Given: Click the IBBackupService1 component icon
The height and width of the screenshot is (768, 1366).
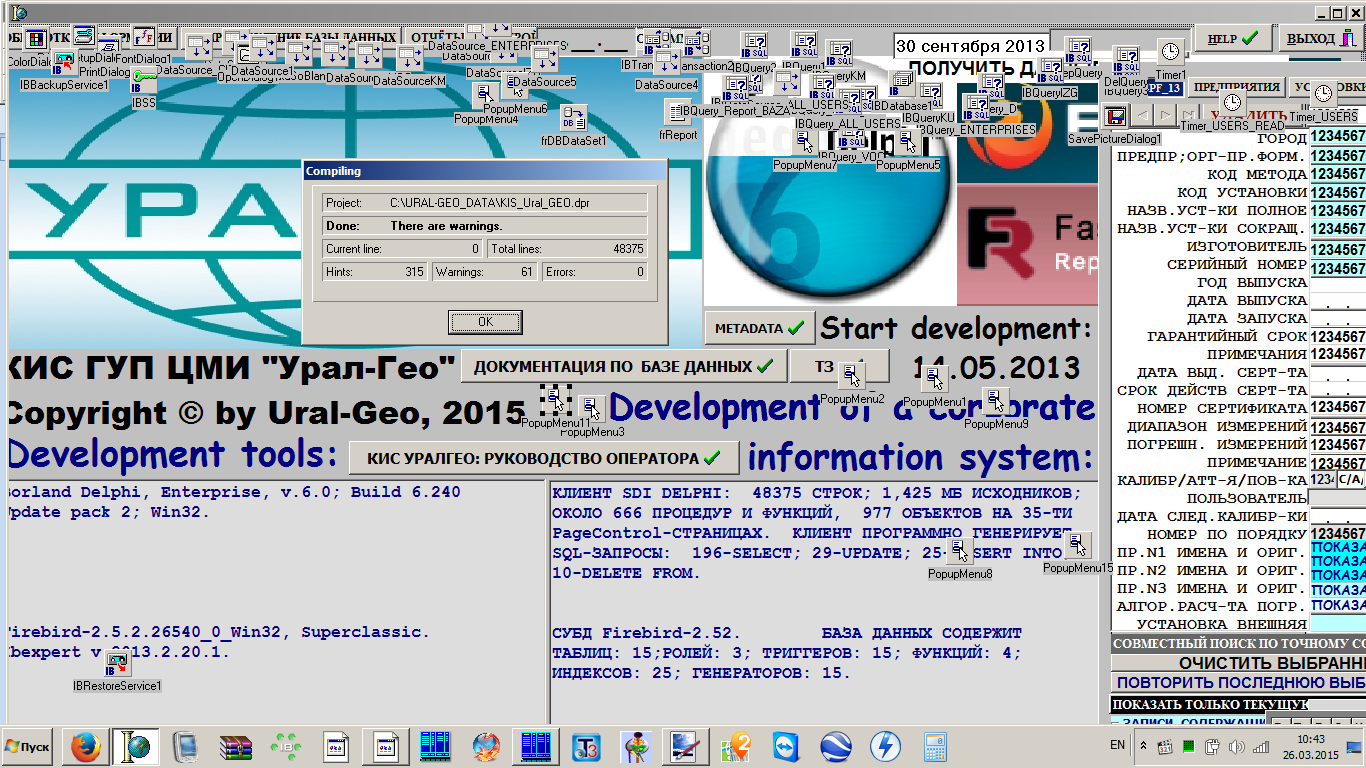Looking at the screenshot, I should [x=65, y=64].
